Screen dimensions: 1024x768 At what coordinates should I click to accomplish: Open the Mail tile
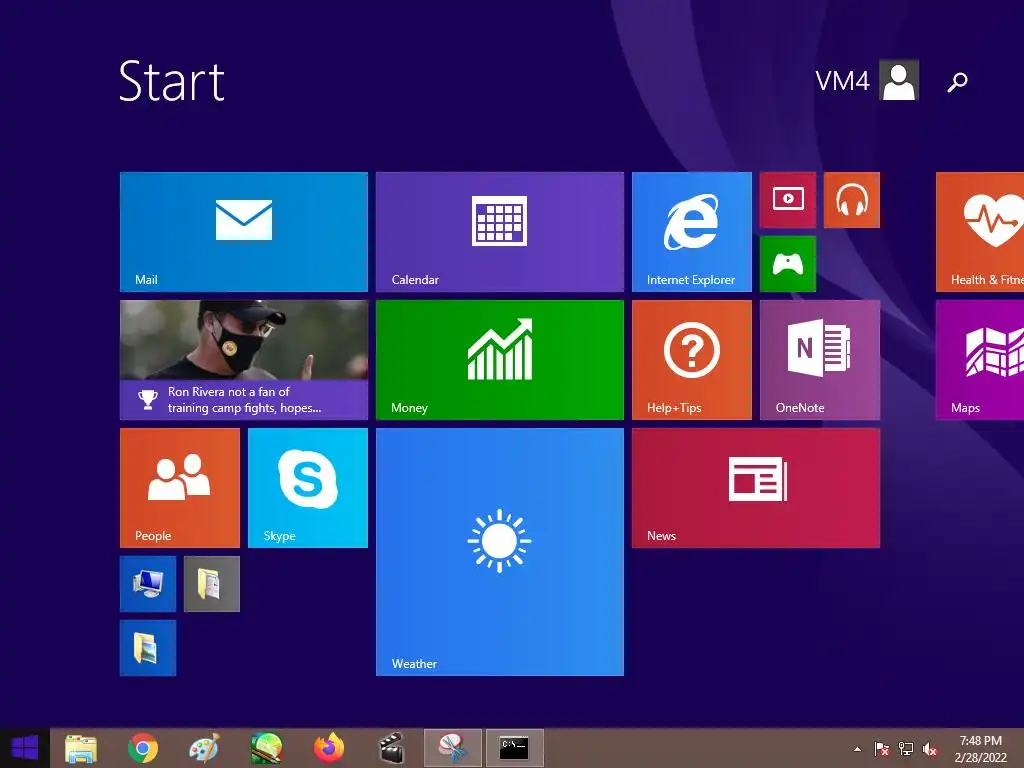point(244,232)
